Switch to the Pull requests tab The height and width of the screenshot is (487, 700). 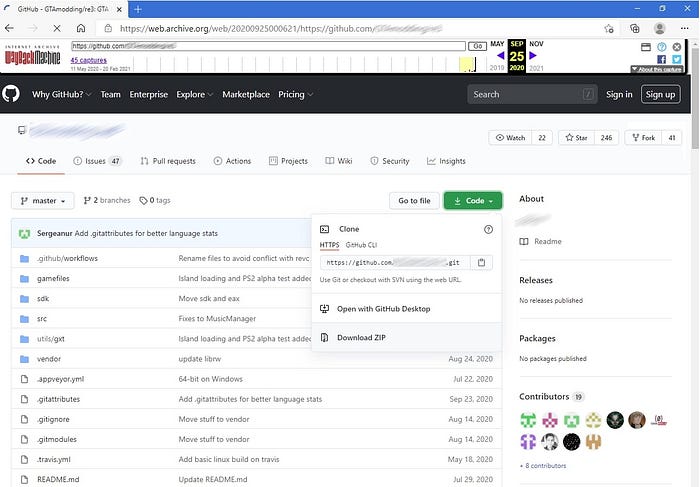pos(168,161)
